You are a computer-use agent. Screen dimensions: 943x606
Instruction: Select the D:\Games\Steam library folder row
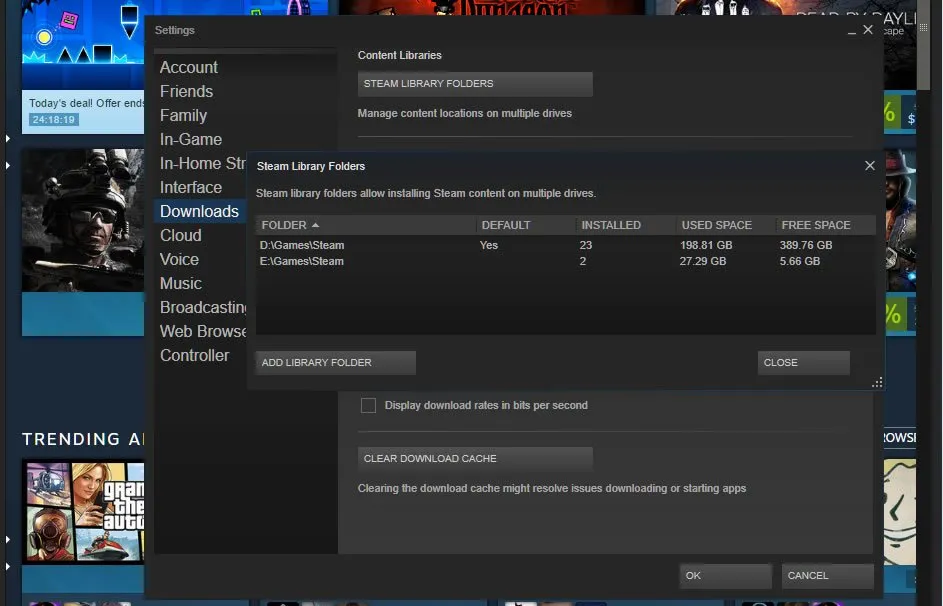click(x=565, y=245)
